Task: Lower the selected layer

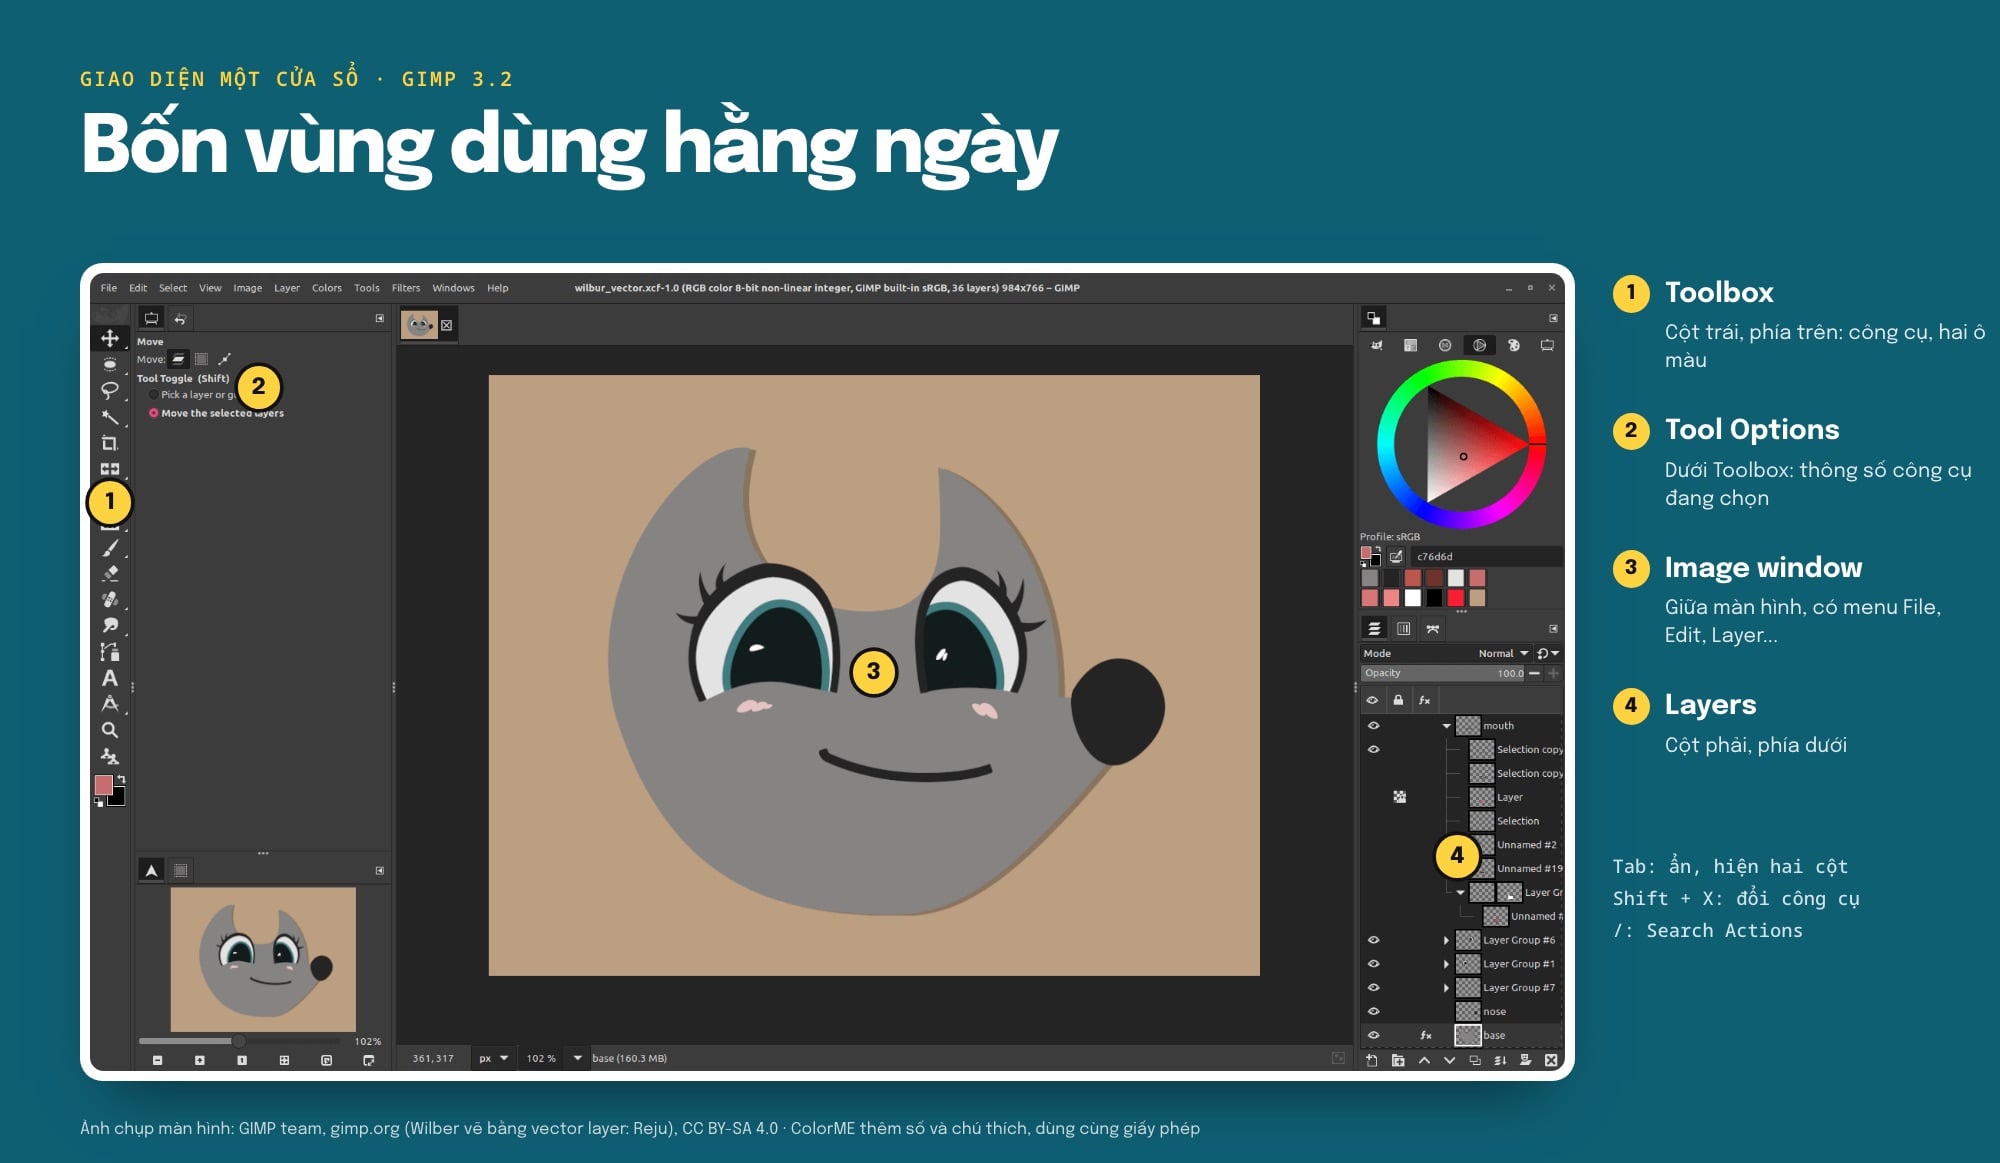Action: (1449, 1060)
